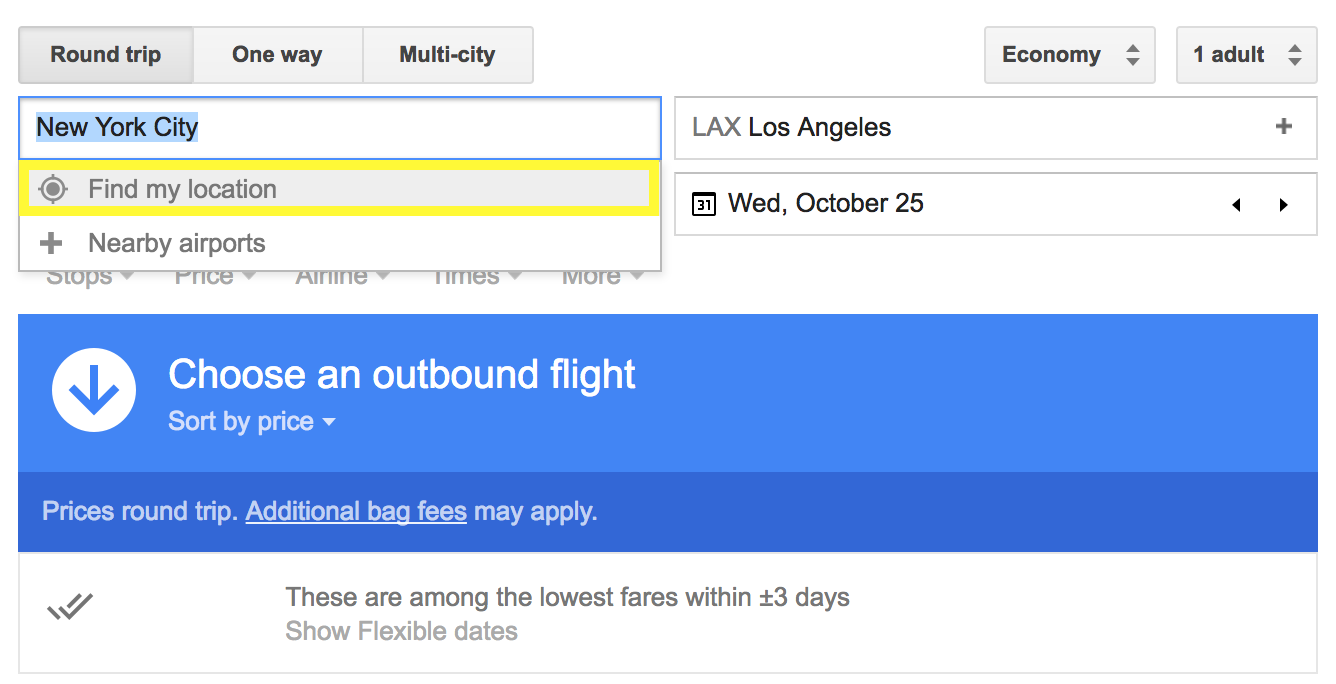
Task: Click the next-date right arrow
Action: [x=1284, y=204]
